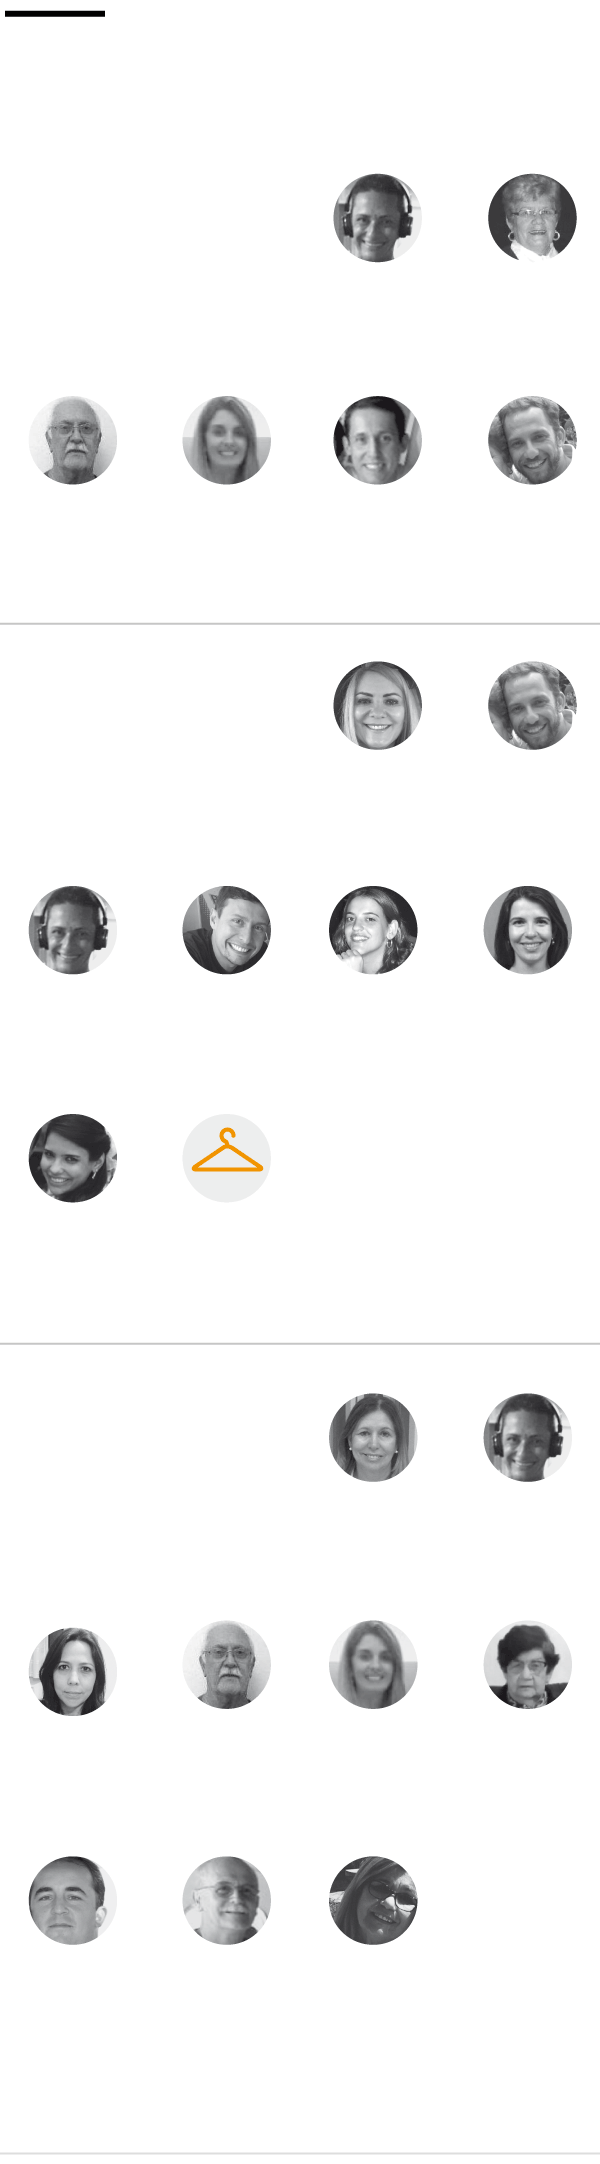The image size is (600, 2164).
Task: Open the headphones man avatar in the last section
Action: tap(528, 1437)
